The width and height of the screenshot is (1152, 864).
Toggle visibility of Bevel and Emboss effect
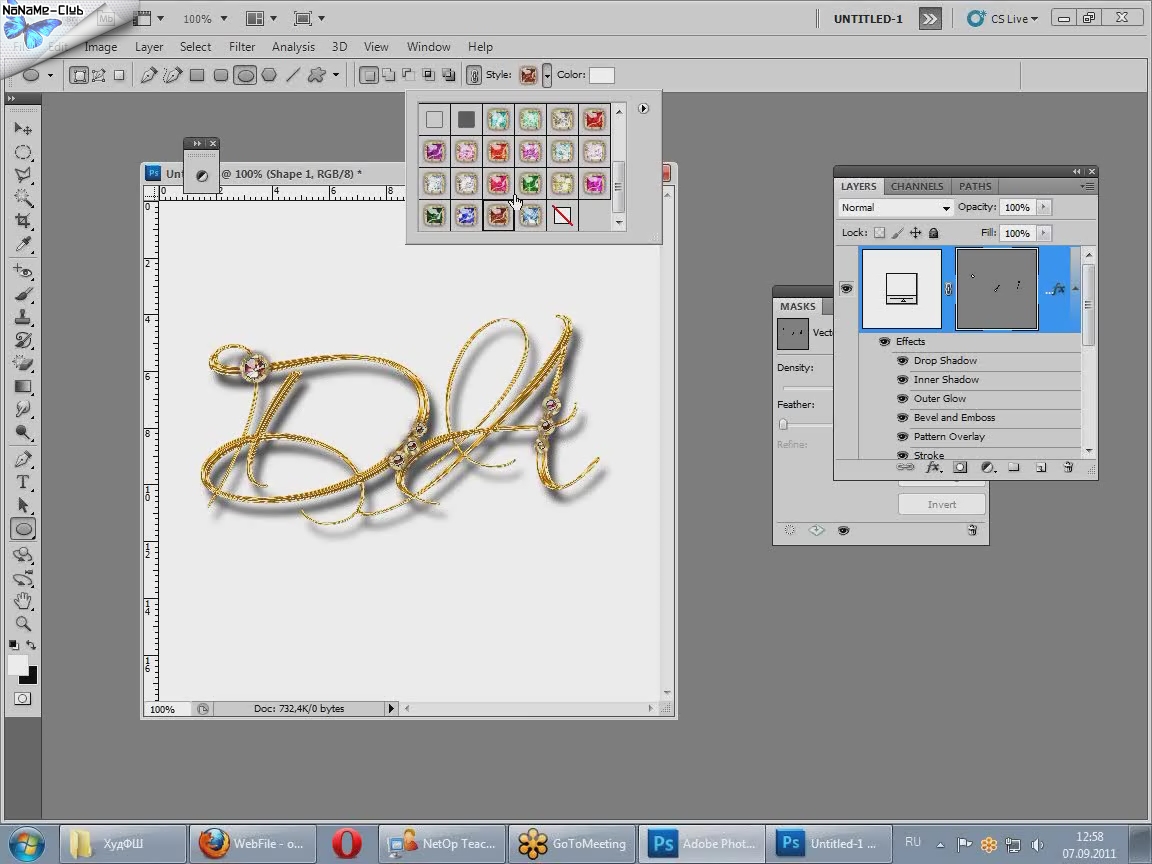(x=902, y=418)
